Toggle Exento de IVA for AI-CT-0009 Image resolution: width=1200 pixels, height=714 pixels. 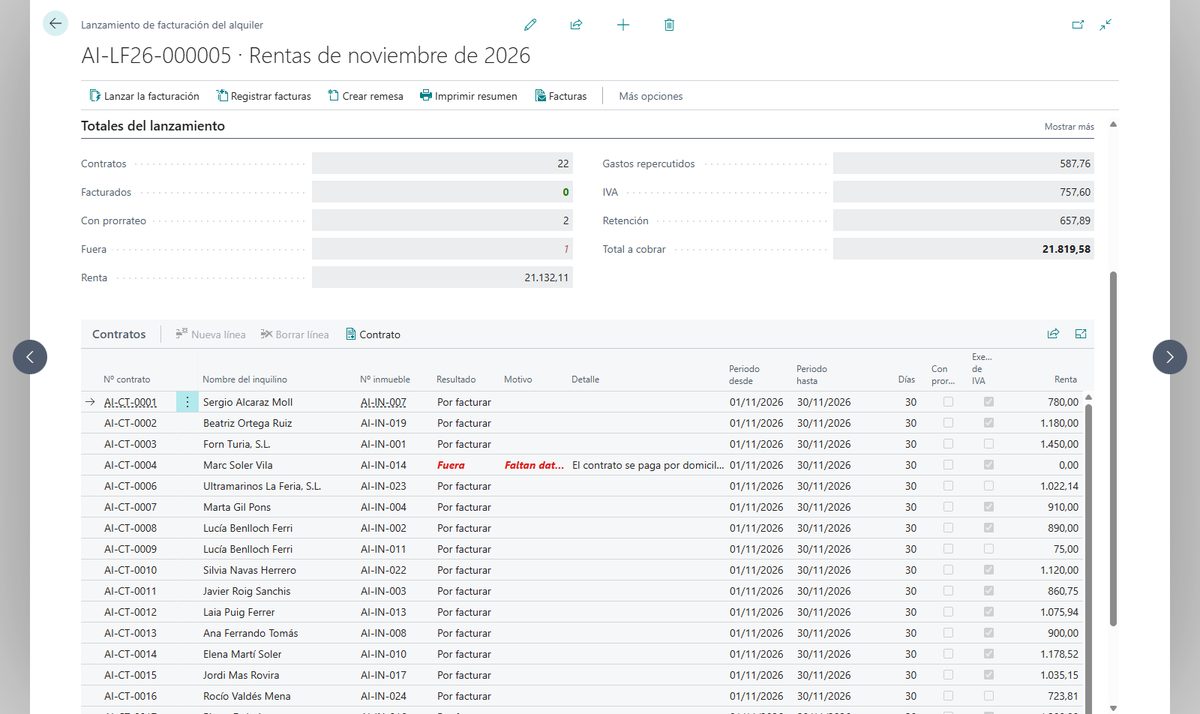click(x=989, y=549)
